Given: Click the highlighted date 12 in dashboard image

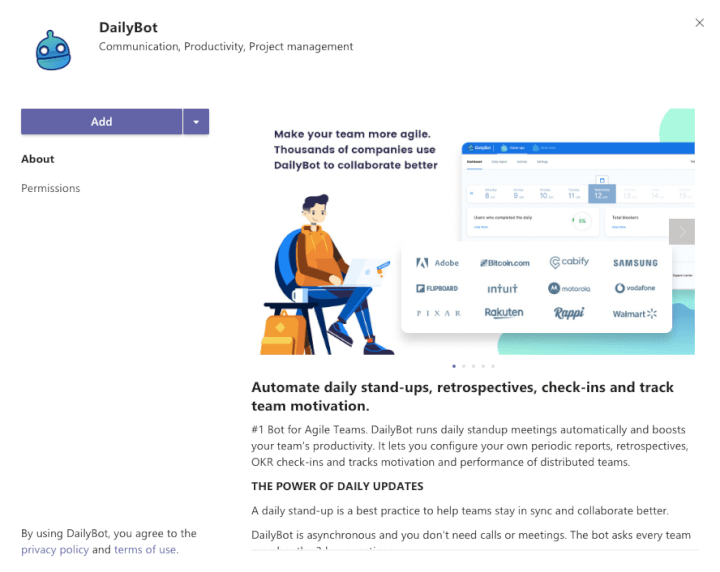Looking at the screenshot, I should pyautogui.click(x=602, y=194).
